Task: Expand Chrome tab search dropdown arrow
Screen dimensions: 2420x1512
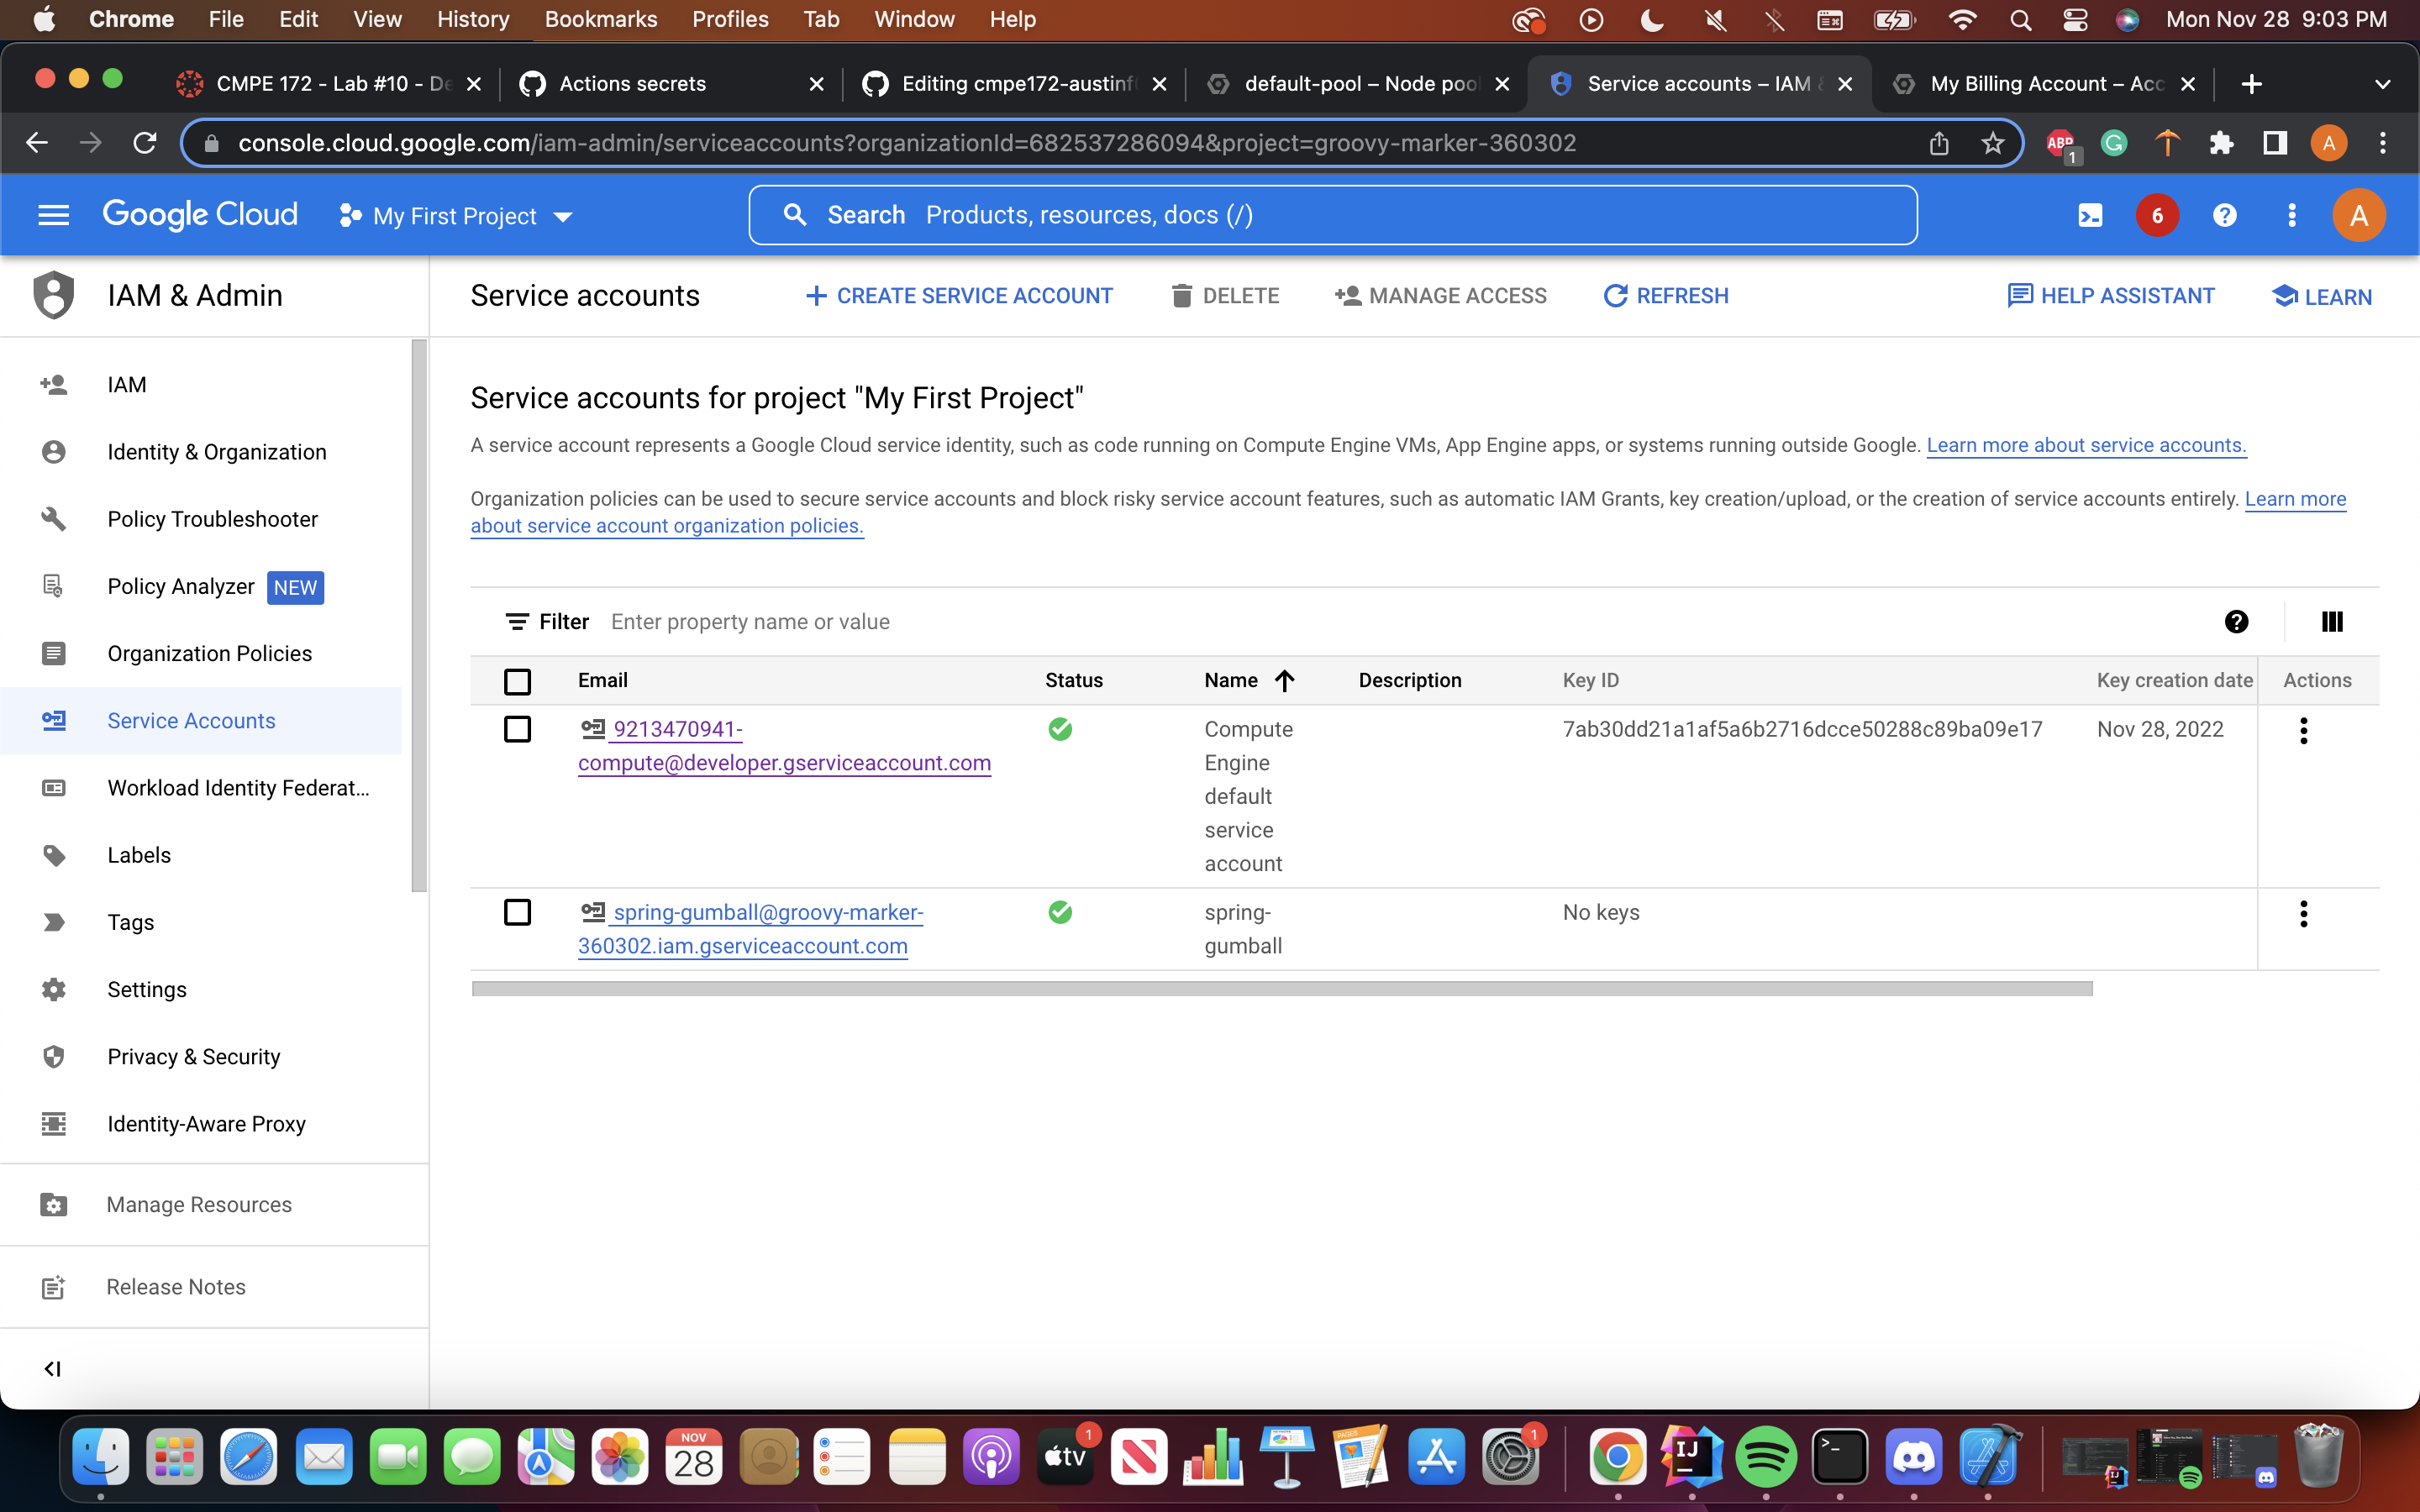Action: pos(2383,84)
